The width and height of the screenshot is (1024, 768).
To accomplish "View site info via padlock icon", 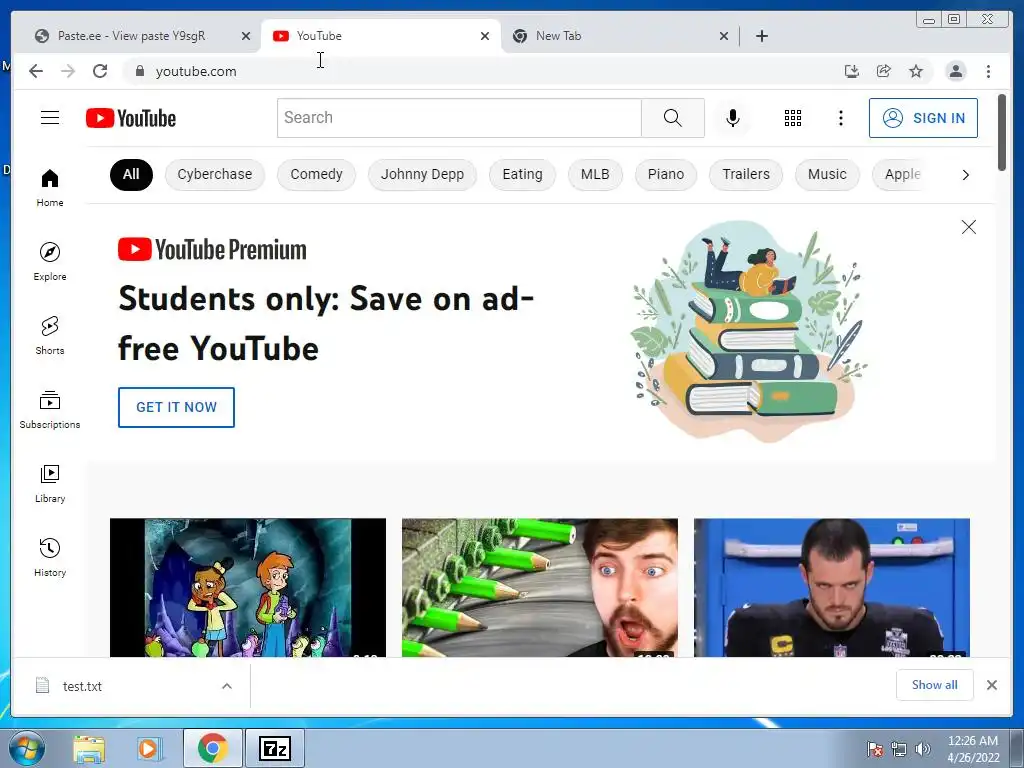I will [139, 71].
